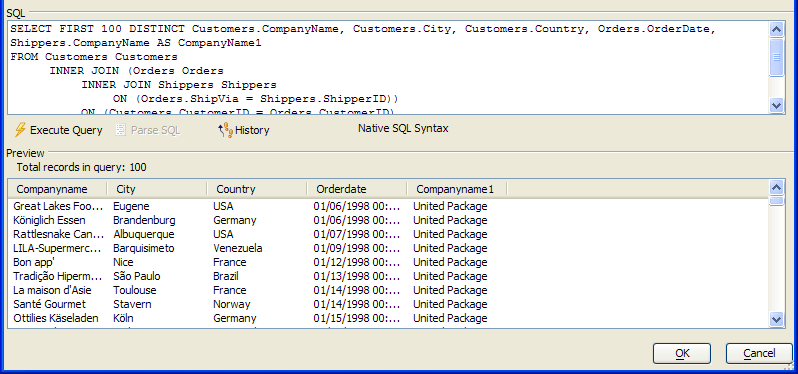Click the Native SQL Syntax label
Image resolution: width=798 pixels, height=374 pixels.
pyautogui.click(x=403, y=129)
